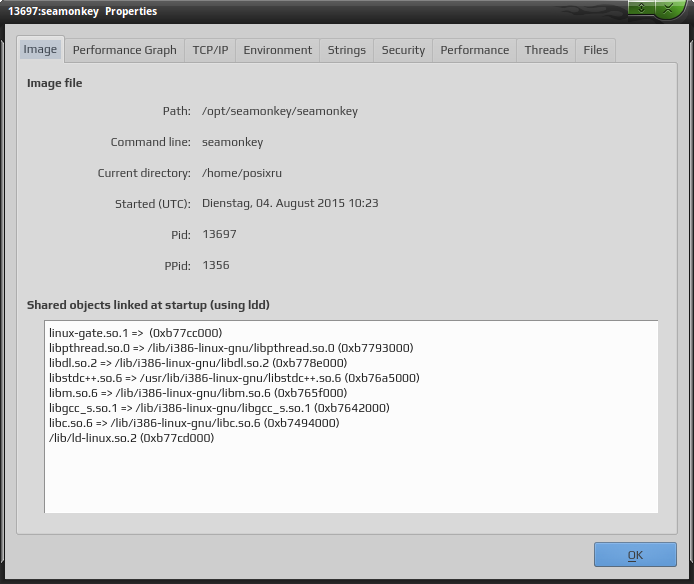Click the current directory /home/posixru
The image size is (694, 584).
(x=242, y=173)
